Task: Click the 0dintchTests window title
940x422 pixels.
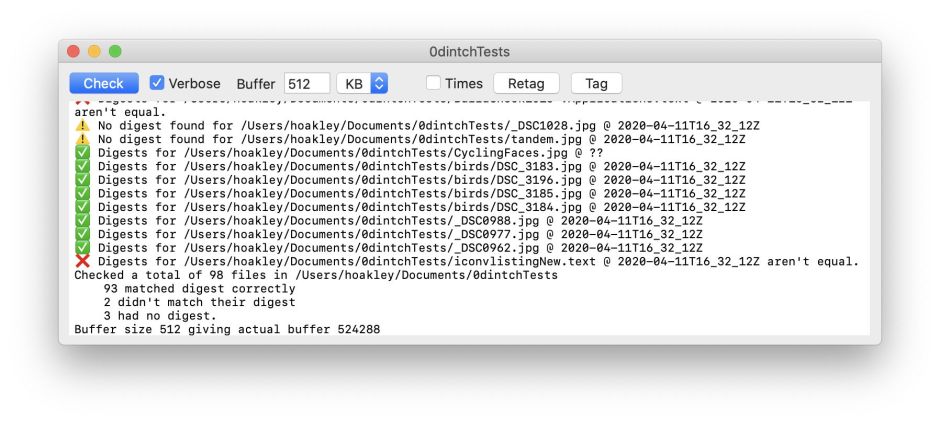Action: click(469, 51)
